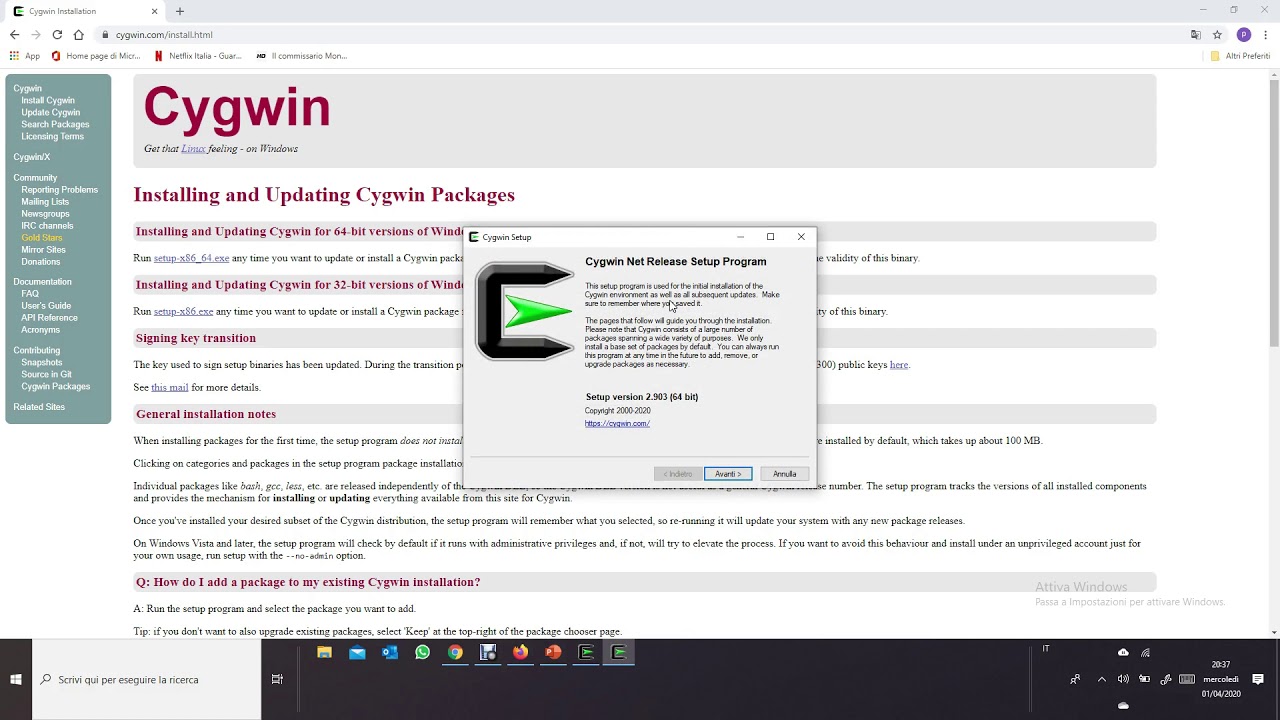Open Update Cygwin in the sidebar
The image size is (1280, 720).
(51, 113)
